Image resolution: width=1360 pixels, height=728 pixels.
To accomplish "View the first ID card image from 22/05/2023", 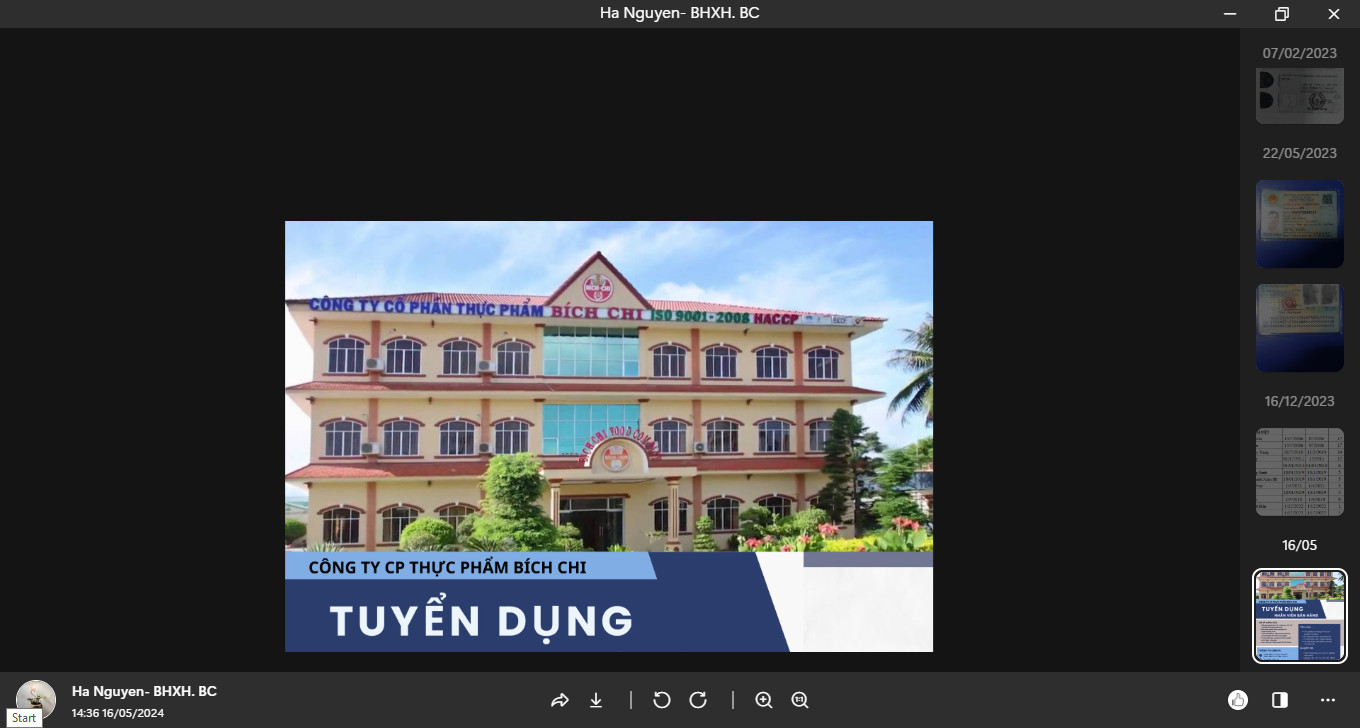I will point(1299,223).
